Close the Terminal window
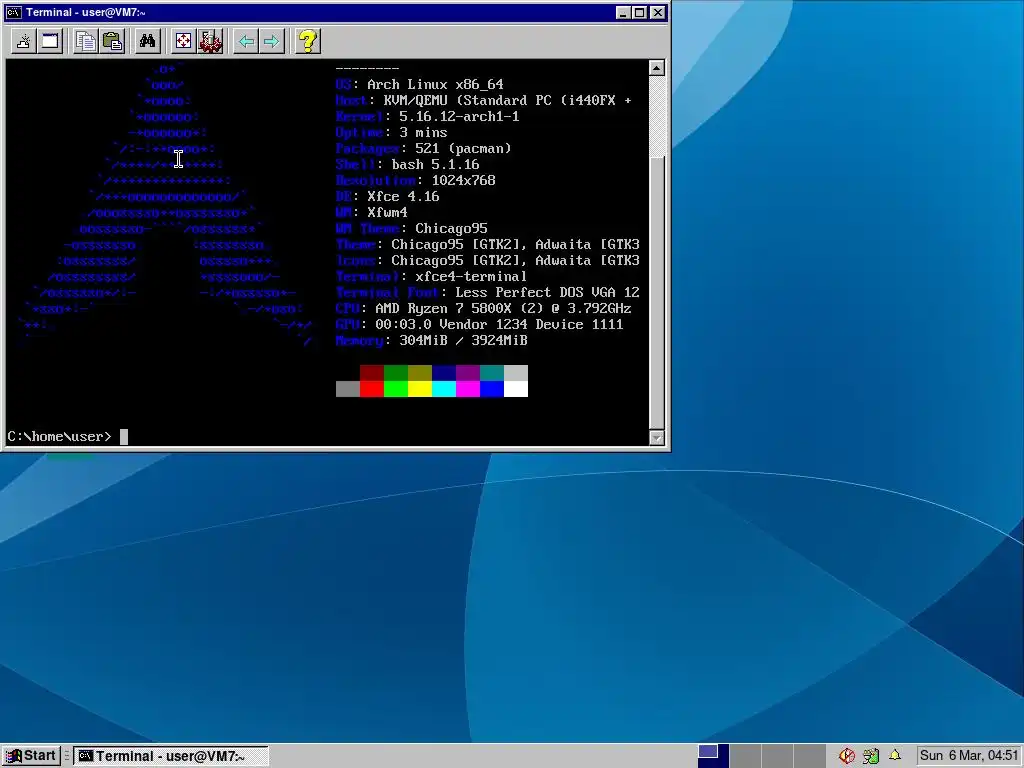Image resolution: width=1024 pixels, height=768 pixels. [658, 12]
